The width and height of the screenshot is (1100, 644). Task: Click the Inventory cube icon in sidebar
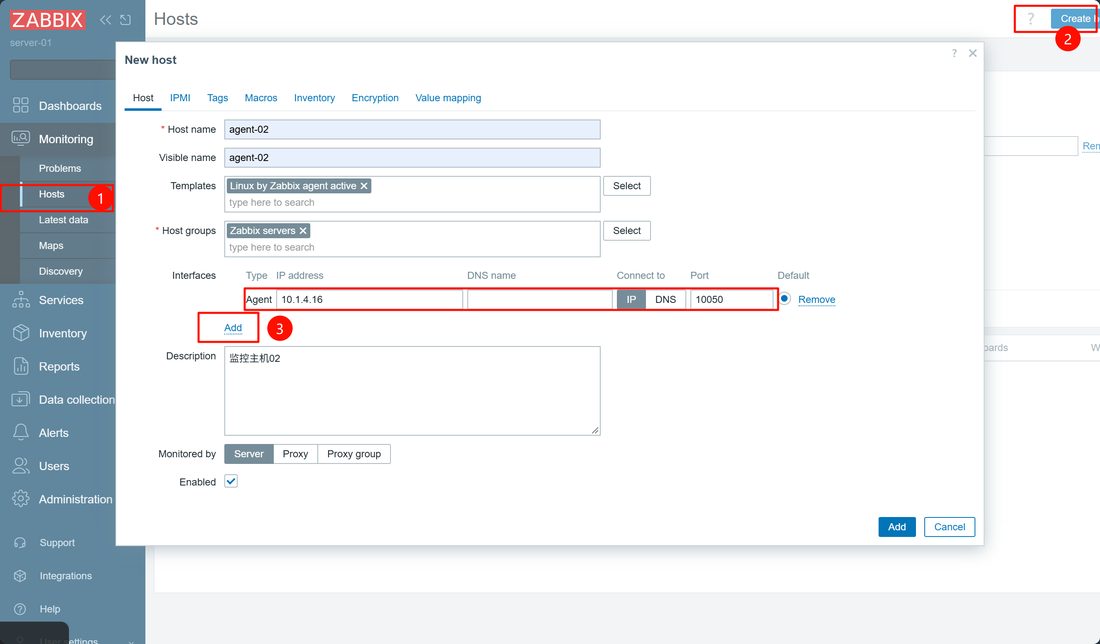pos(20,333)
